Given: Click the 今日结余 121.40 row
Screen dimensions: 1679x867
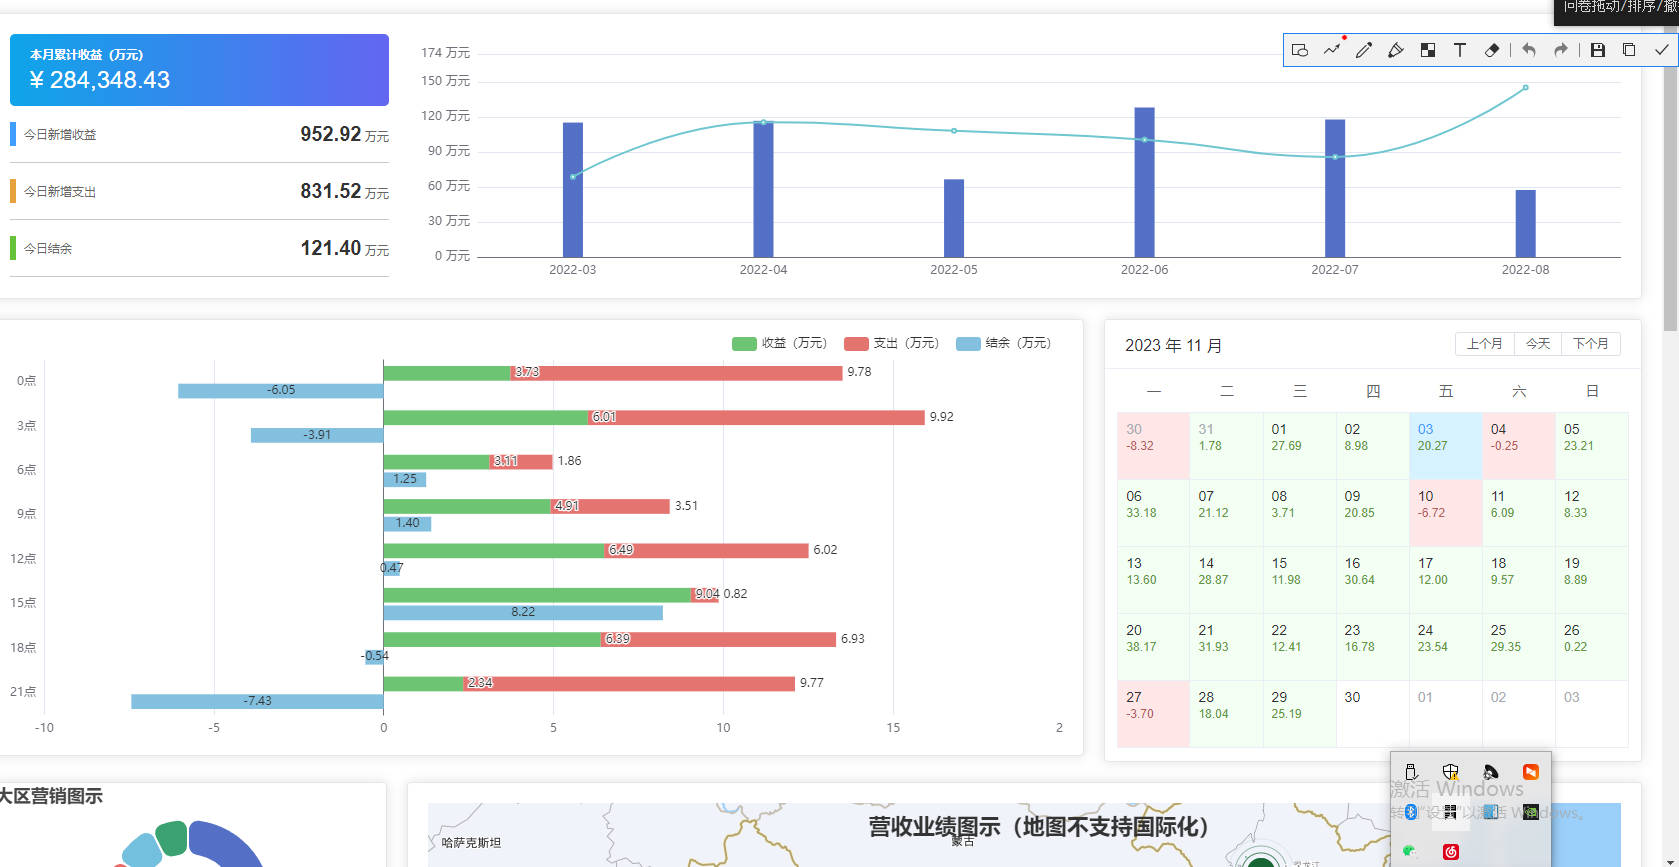Looking at the screenshot, I should [x=199, y=248].
